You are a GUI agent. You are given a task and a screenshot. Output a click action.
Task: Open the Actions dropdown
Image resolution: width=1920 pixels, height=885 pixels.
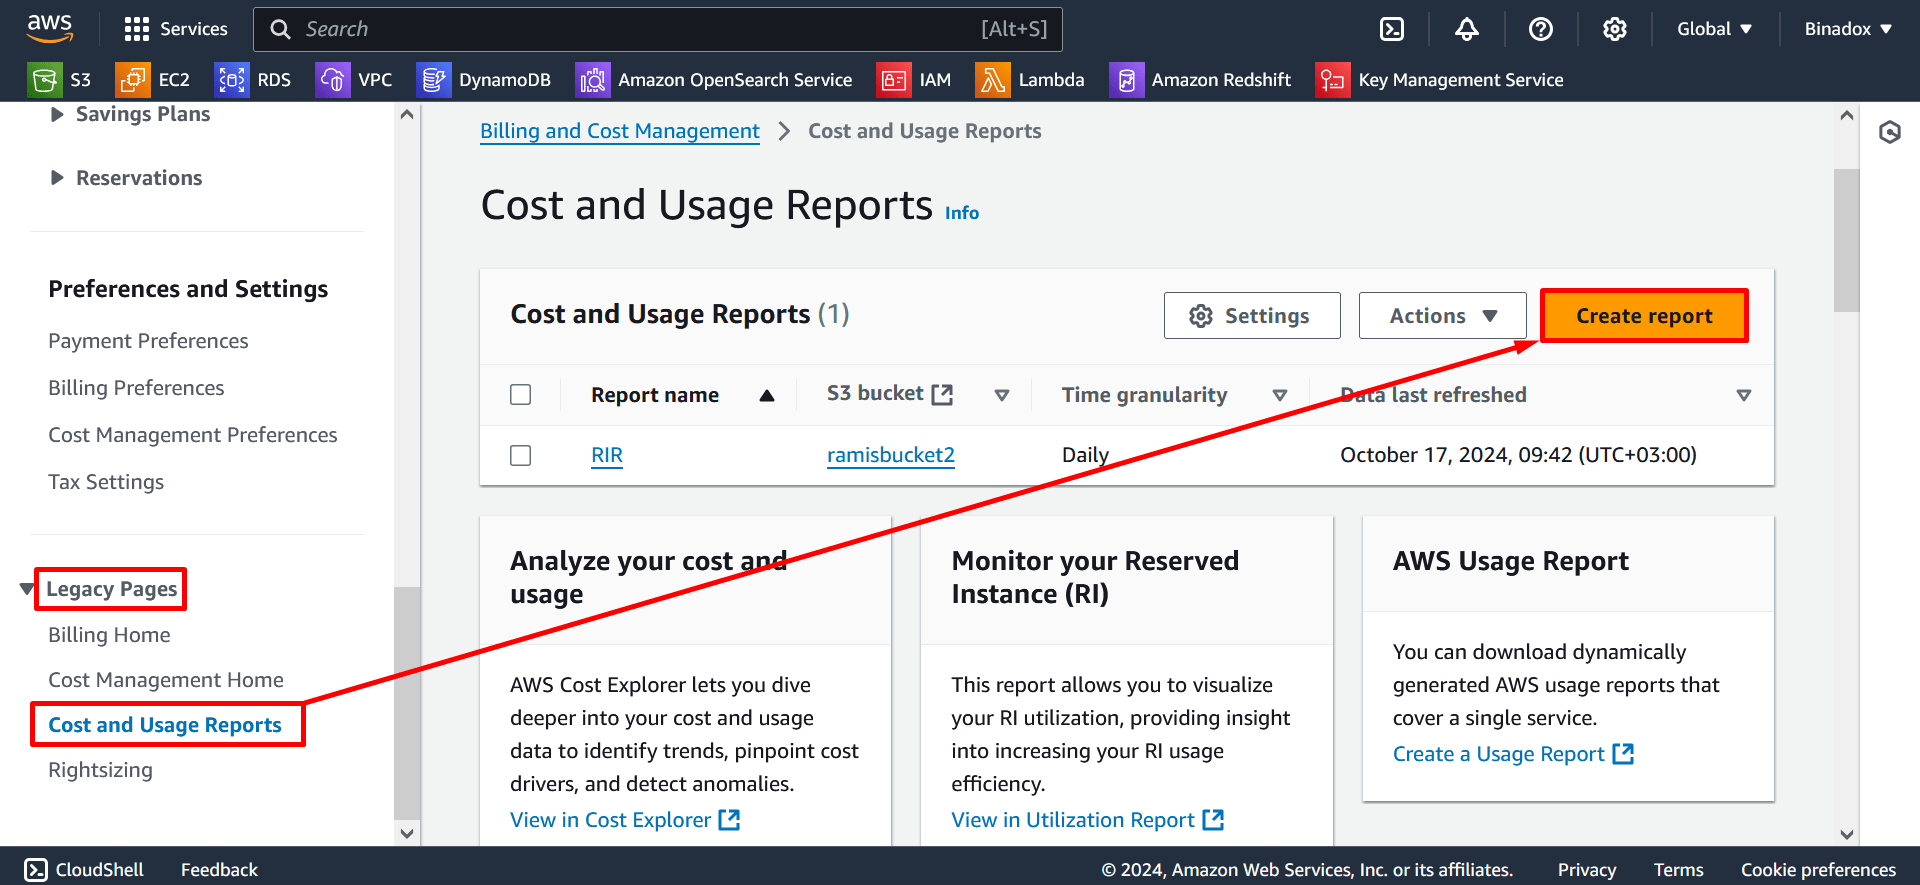[1442, 316]
